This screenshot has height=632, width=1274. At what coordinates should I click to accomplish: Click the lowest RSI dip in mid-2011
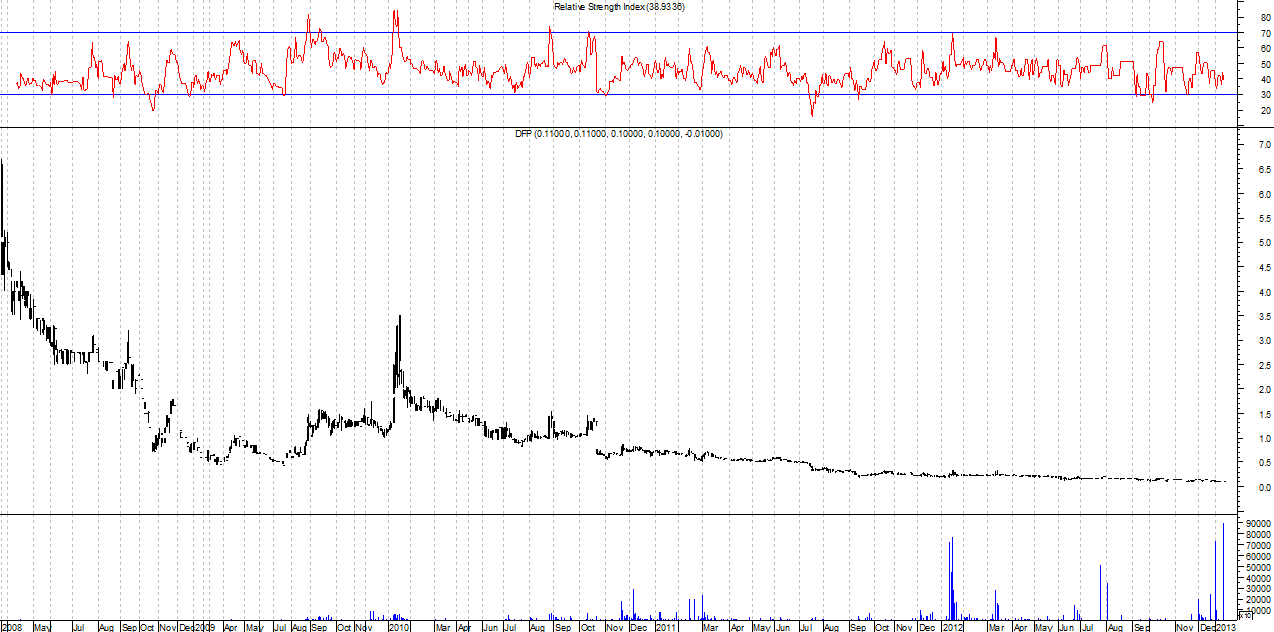pyautogui.click(x=812, y=115)
